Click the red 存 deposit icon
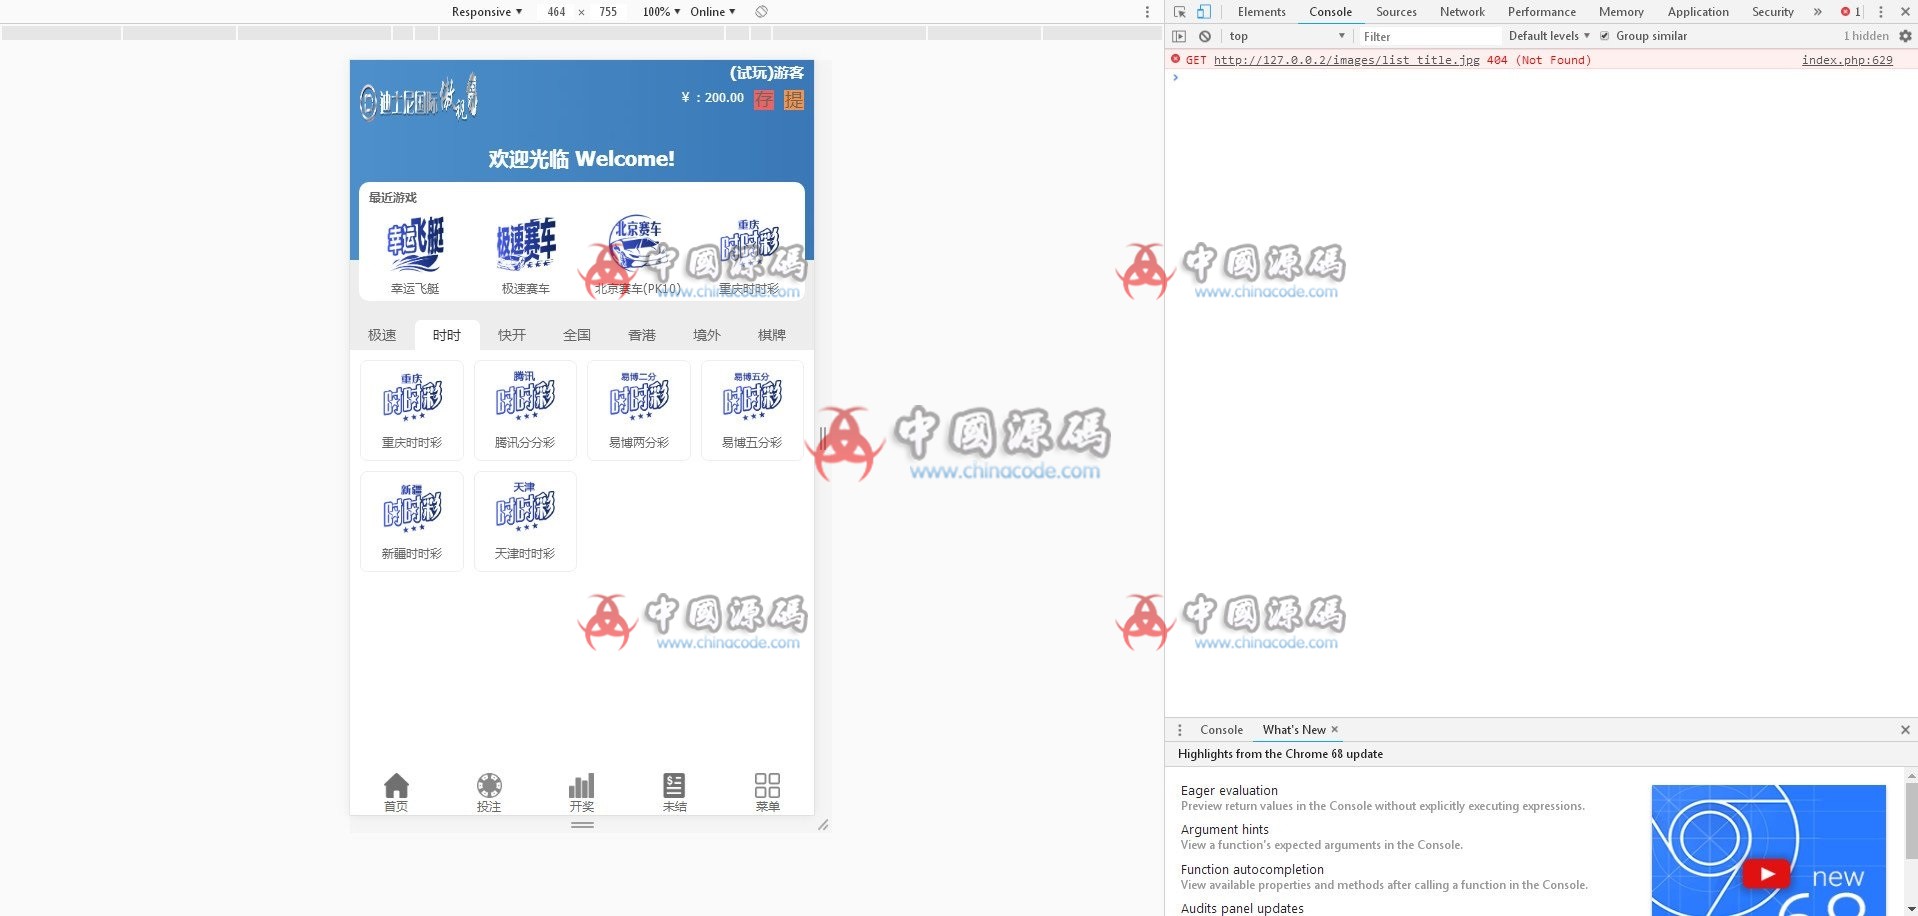Screen dimensions: 1918x916 (x=764, y=99)
